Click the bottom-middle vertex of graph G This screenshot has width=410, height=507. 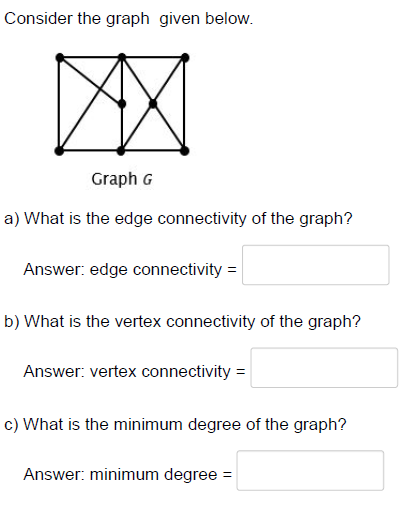[x=121, y=151]
